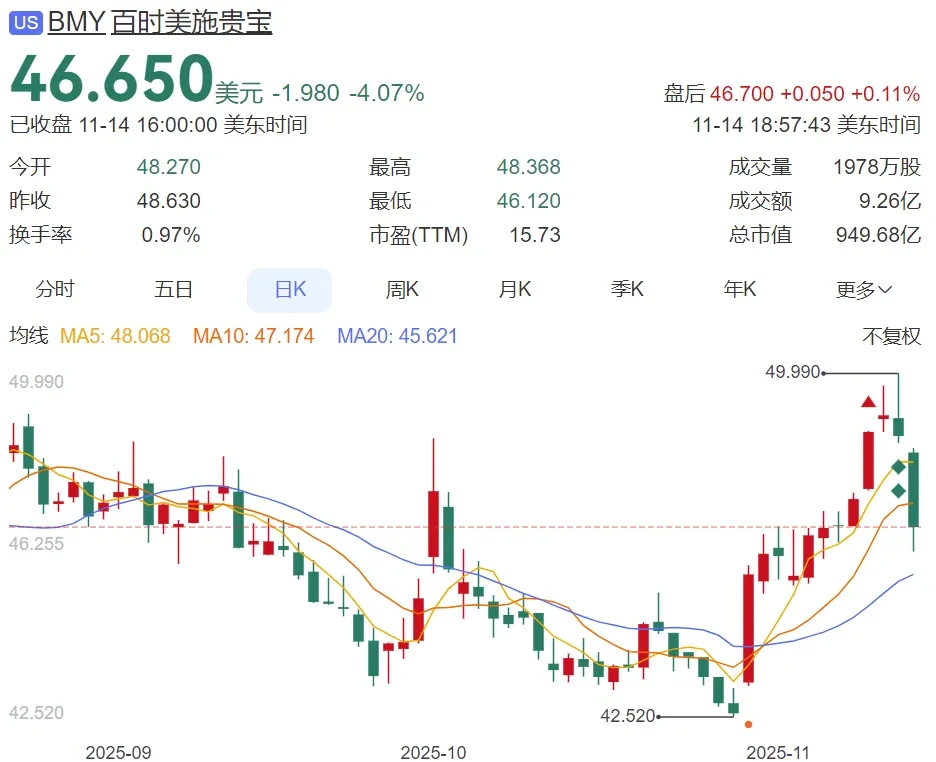936x762 pixels.
Task: Select the 日K daily candlestick tab
Action: (290, 290)
